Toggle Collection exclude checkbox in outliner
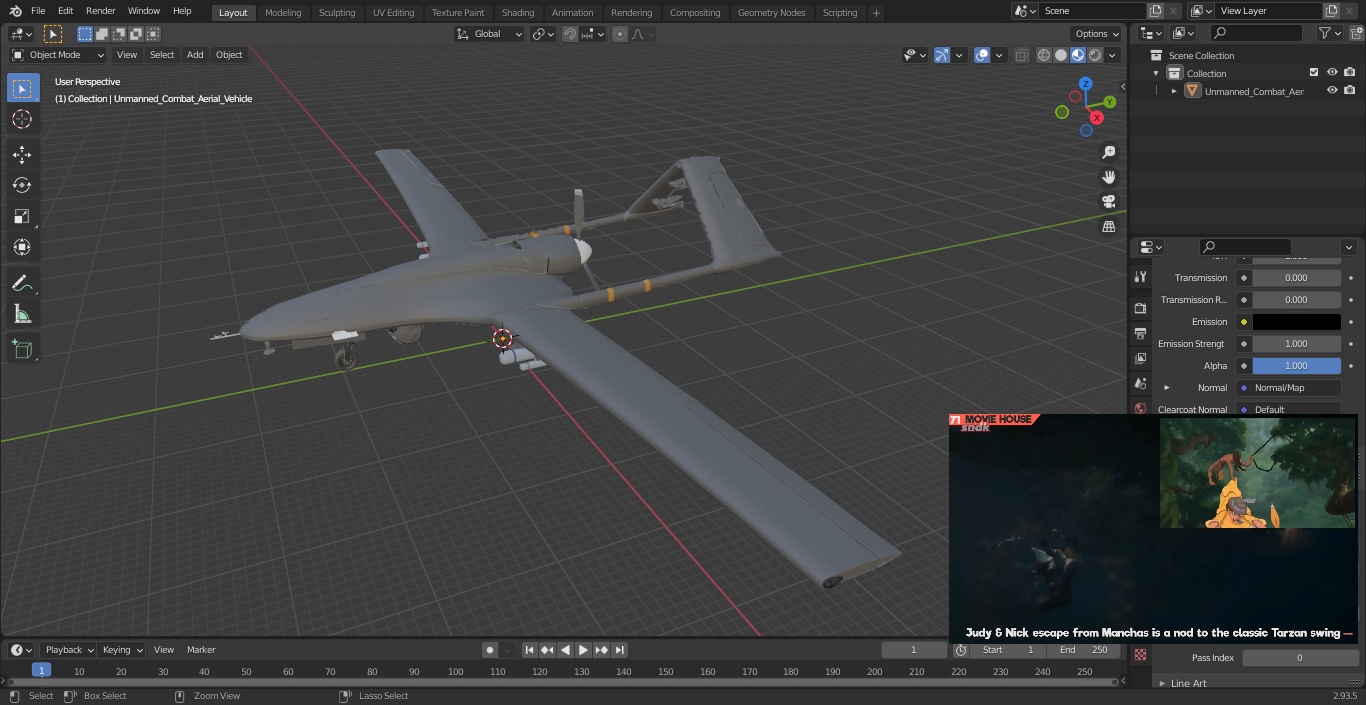 (x=1314, y=73)
